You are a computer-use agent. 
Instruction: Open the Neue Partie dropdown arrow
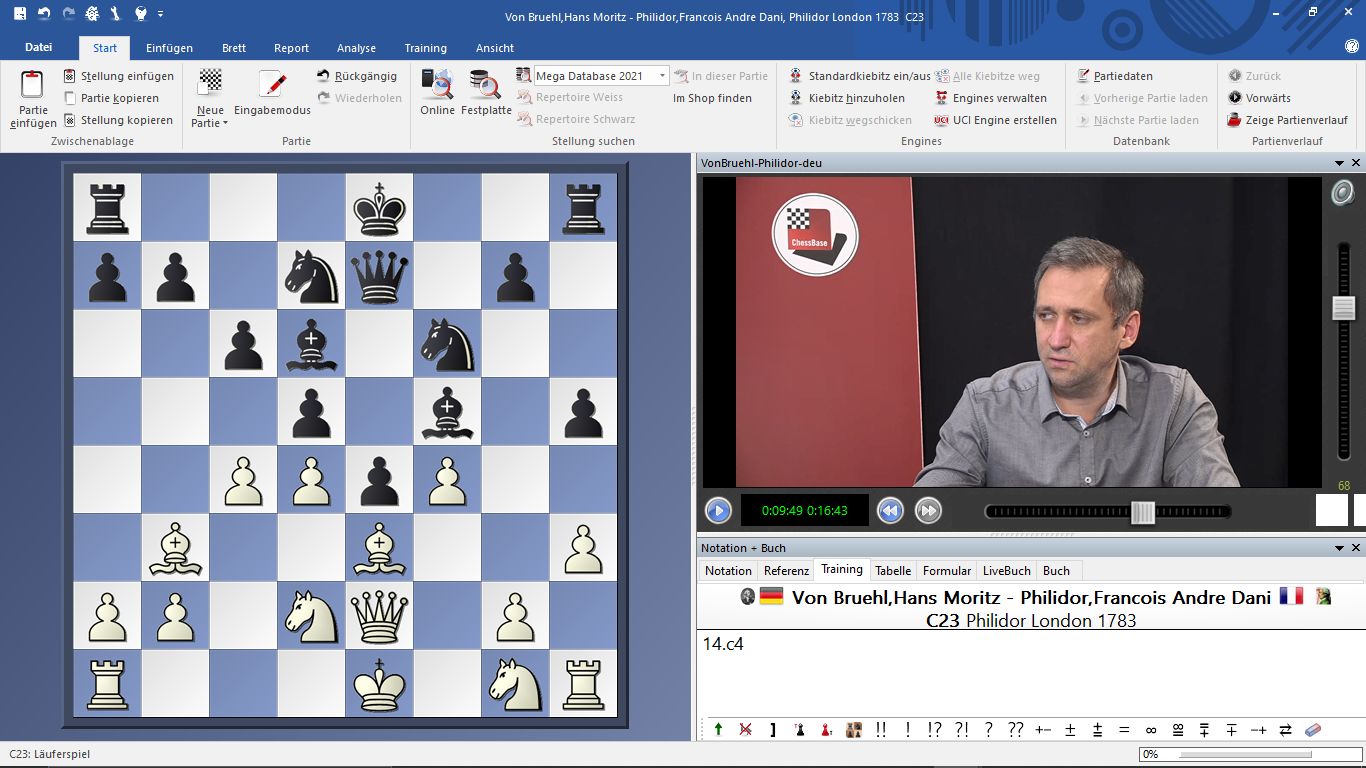[225, 124]
